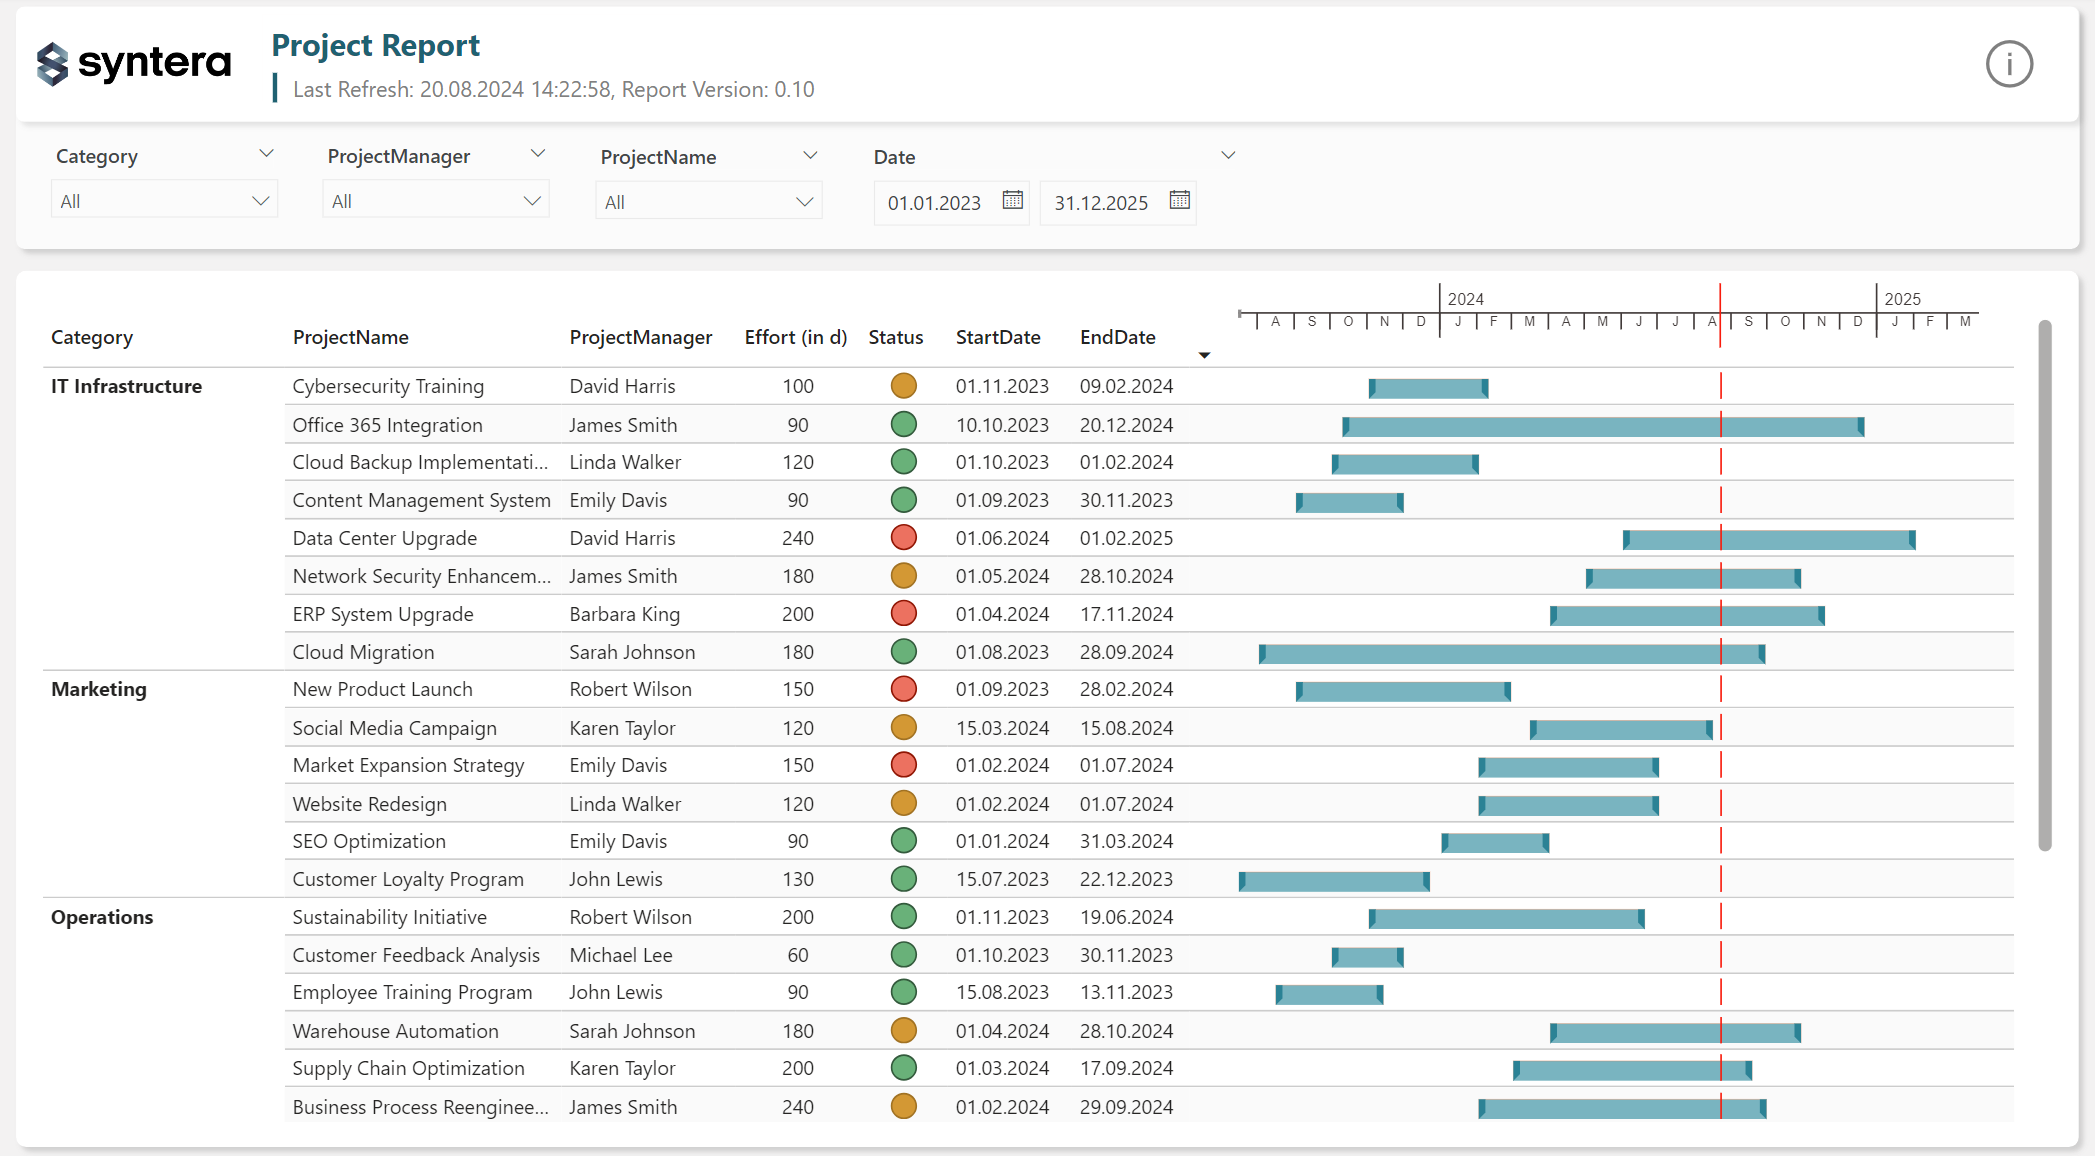Screen dimensions: 2095x1156
Task: Open the ProjectName filter dropdown
Action: [708, 200]
